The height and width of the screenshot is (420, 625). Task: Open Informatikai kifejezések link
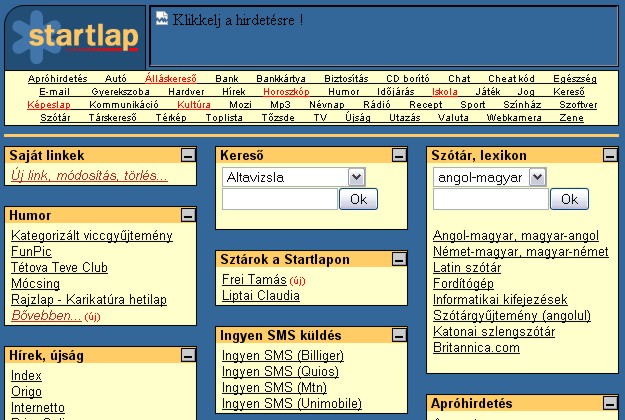pyautogui.click(x=500, y=299)
